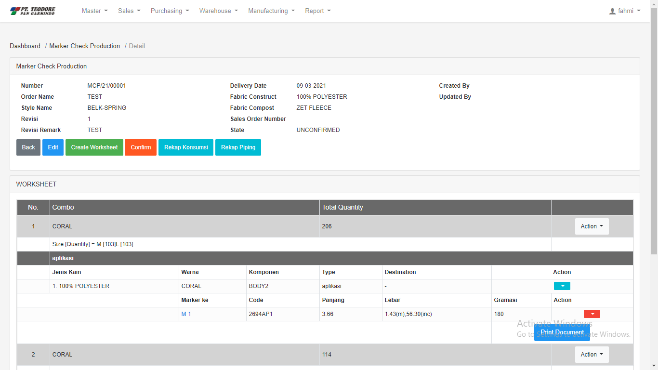This screenshot has height=370, width=658.
Task: Open Action dropdown for row 1 CORAL
Action: 592,226
